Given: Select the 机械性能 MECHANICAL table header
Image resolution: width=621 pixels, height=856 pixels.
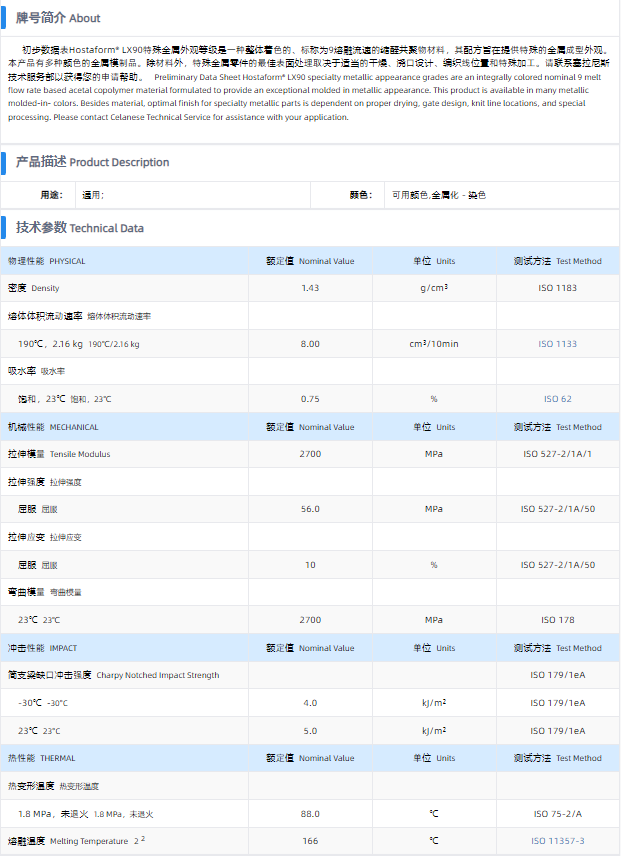Looking at the screenshot, I should tap(53, 427).
